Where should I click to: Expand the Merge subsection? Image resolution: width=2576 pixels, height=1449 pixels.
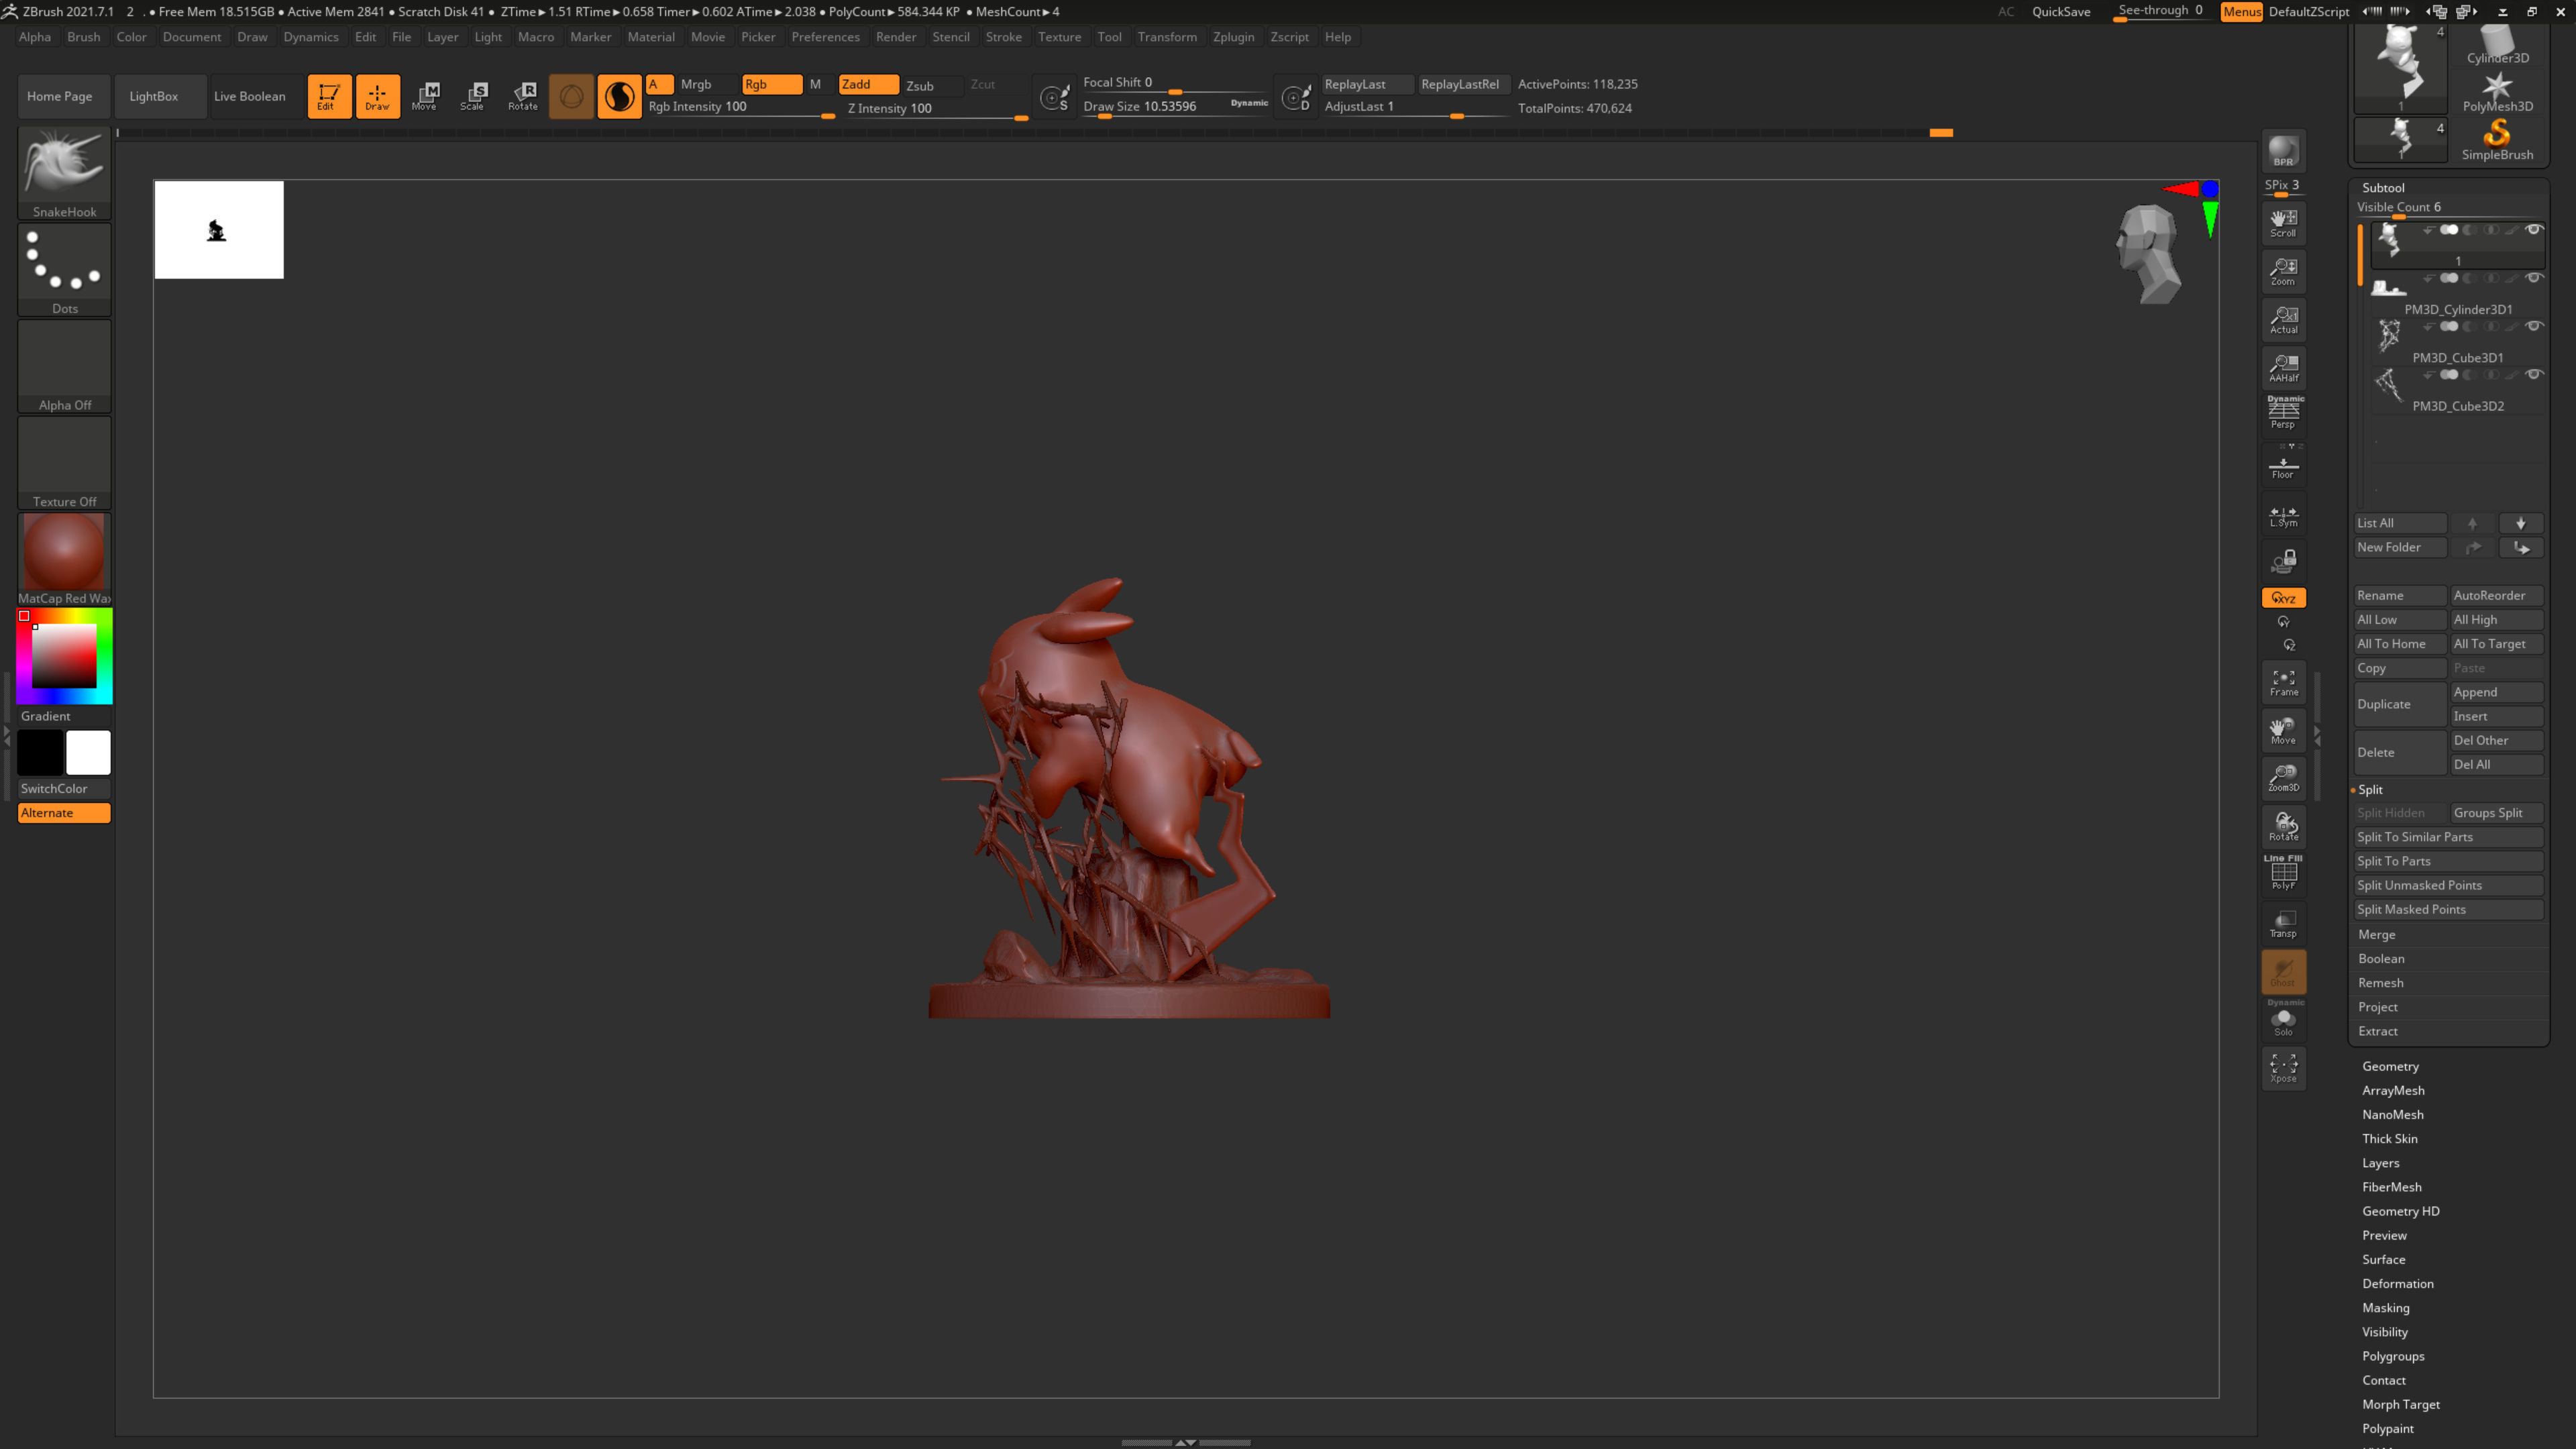click(x=2376, y=934)
